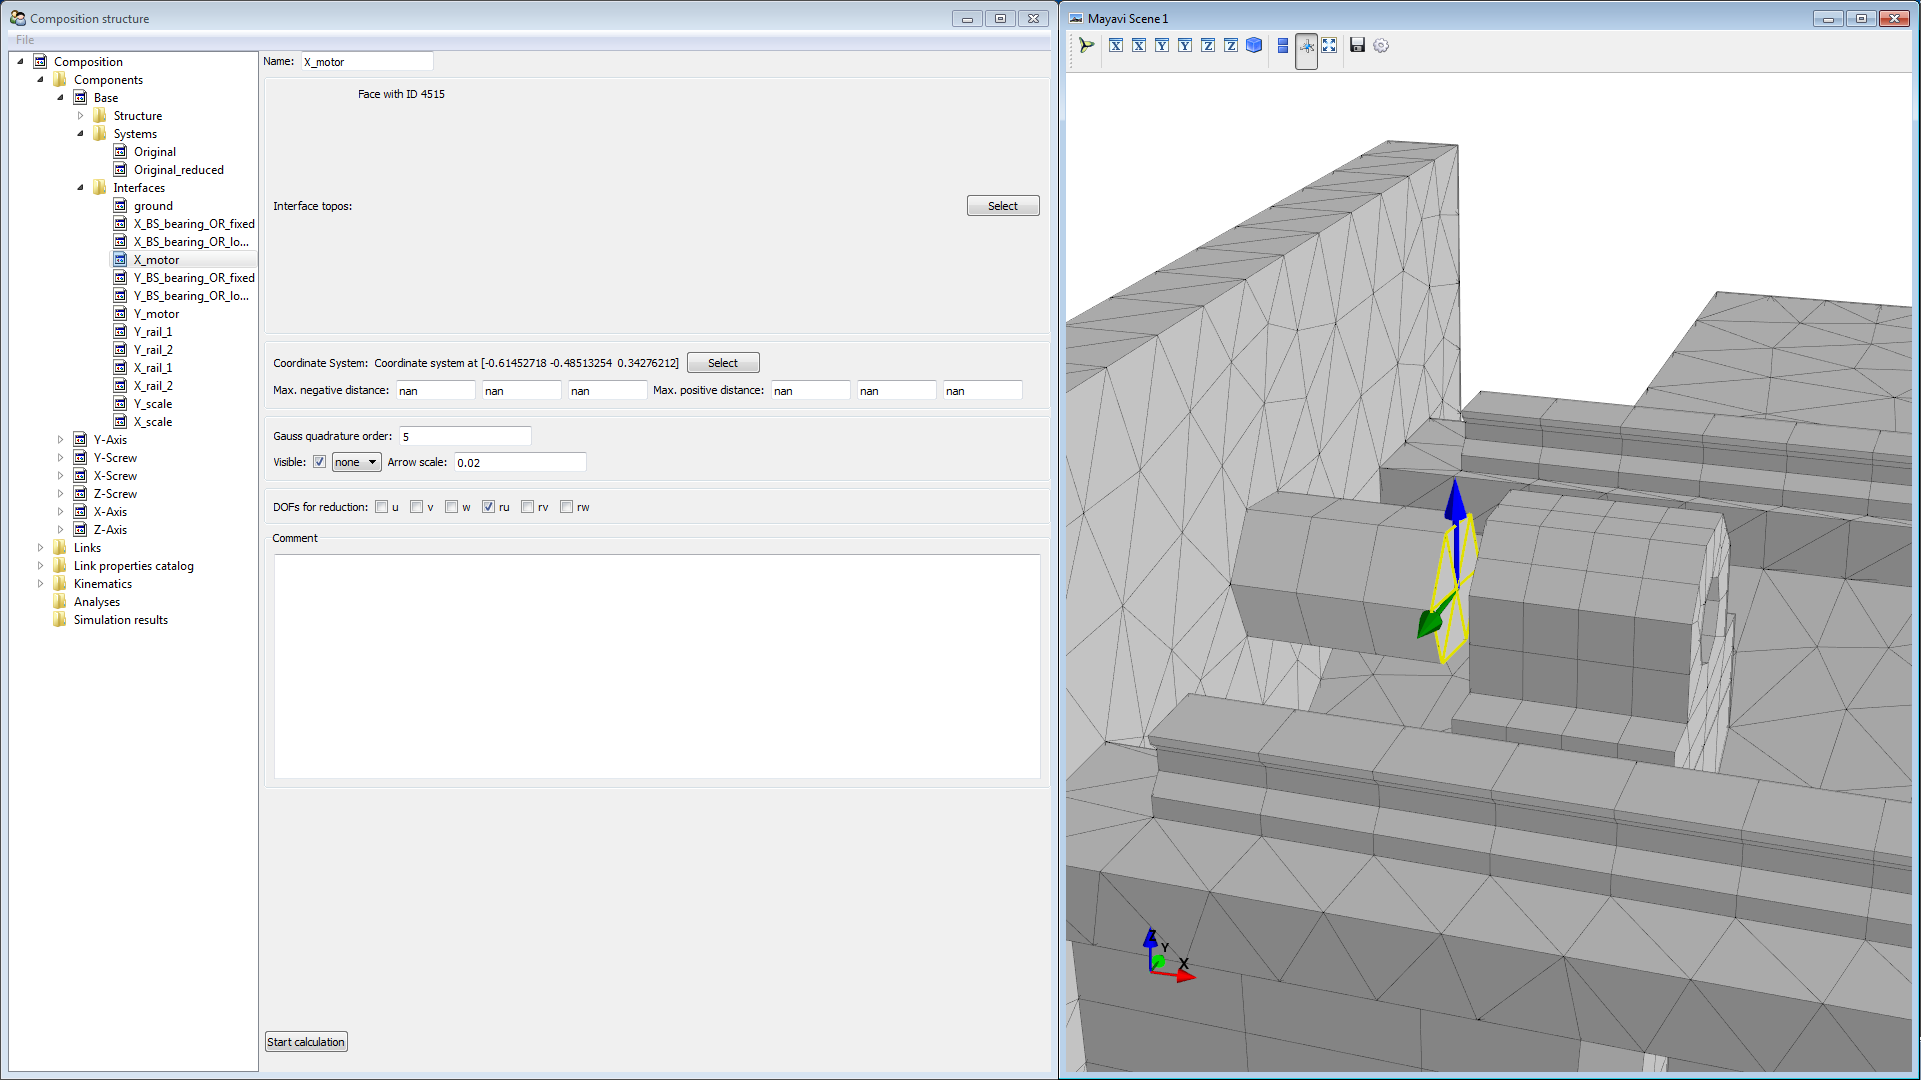This screenshot has width=1921, height=1080.
Task: Enter full screen scene mode
Action: pyautogui.click(x=1329, y=45)
